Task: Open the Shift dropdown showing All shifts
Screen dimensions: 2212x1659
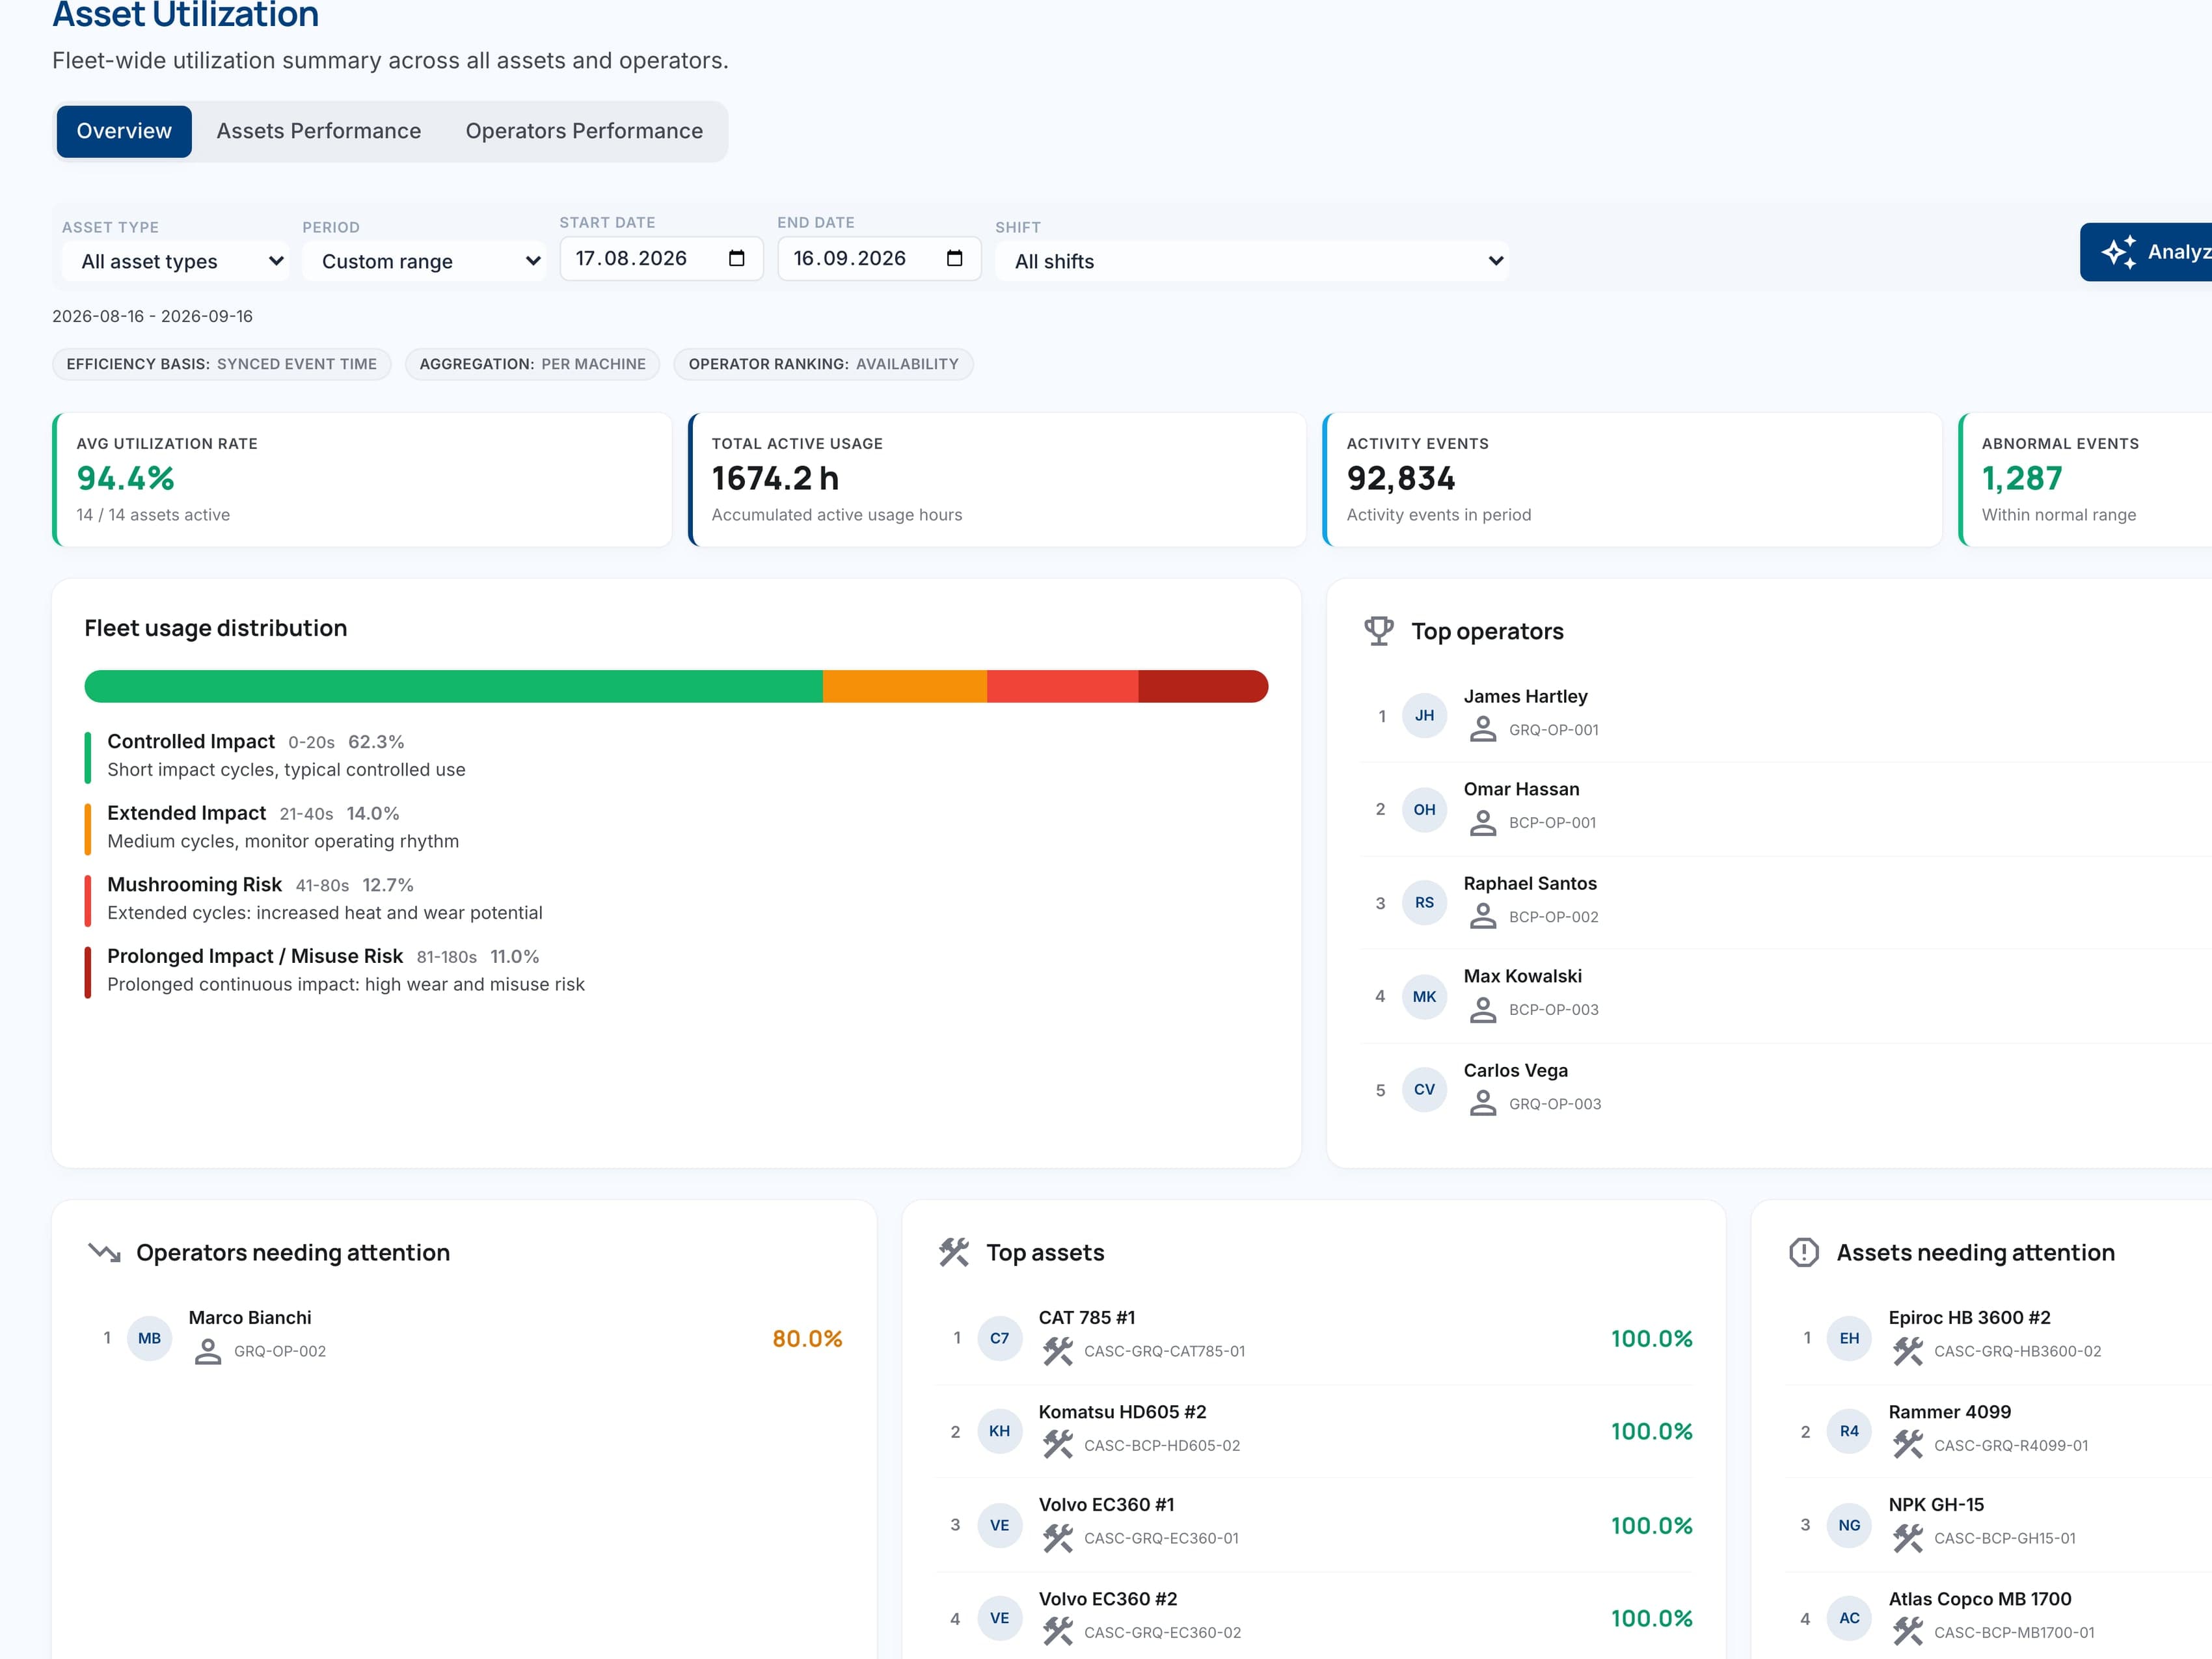Action: pyautogui.click(x=1252, y=261)
